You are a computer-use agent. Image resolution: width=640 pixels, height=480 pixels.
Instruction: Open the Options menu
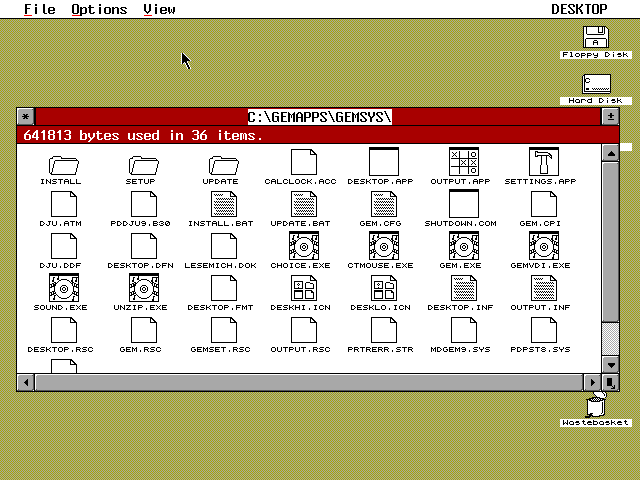[99, 9]
